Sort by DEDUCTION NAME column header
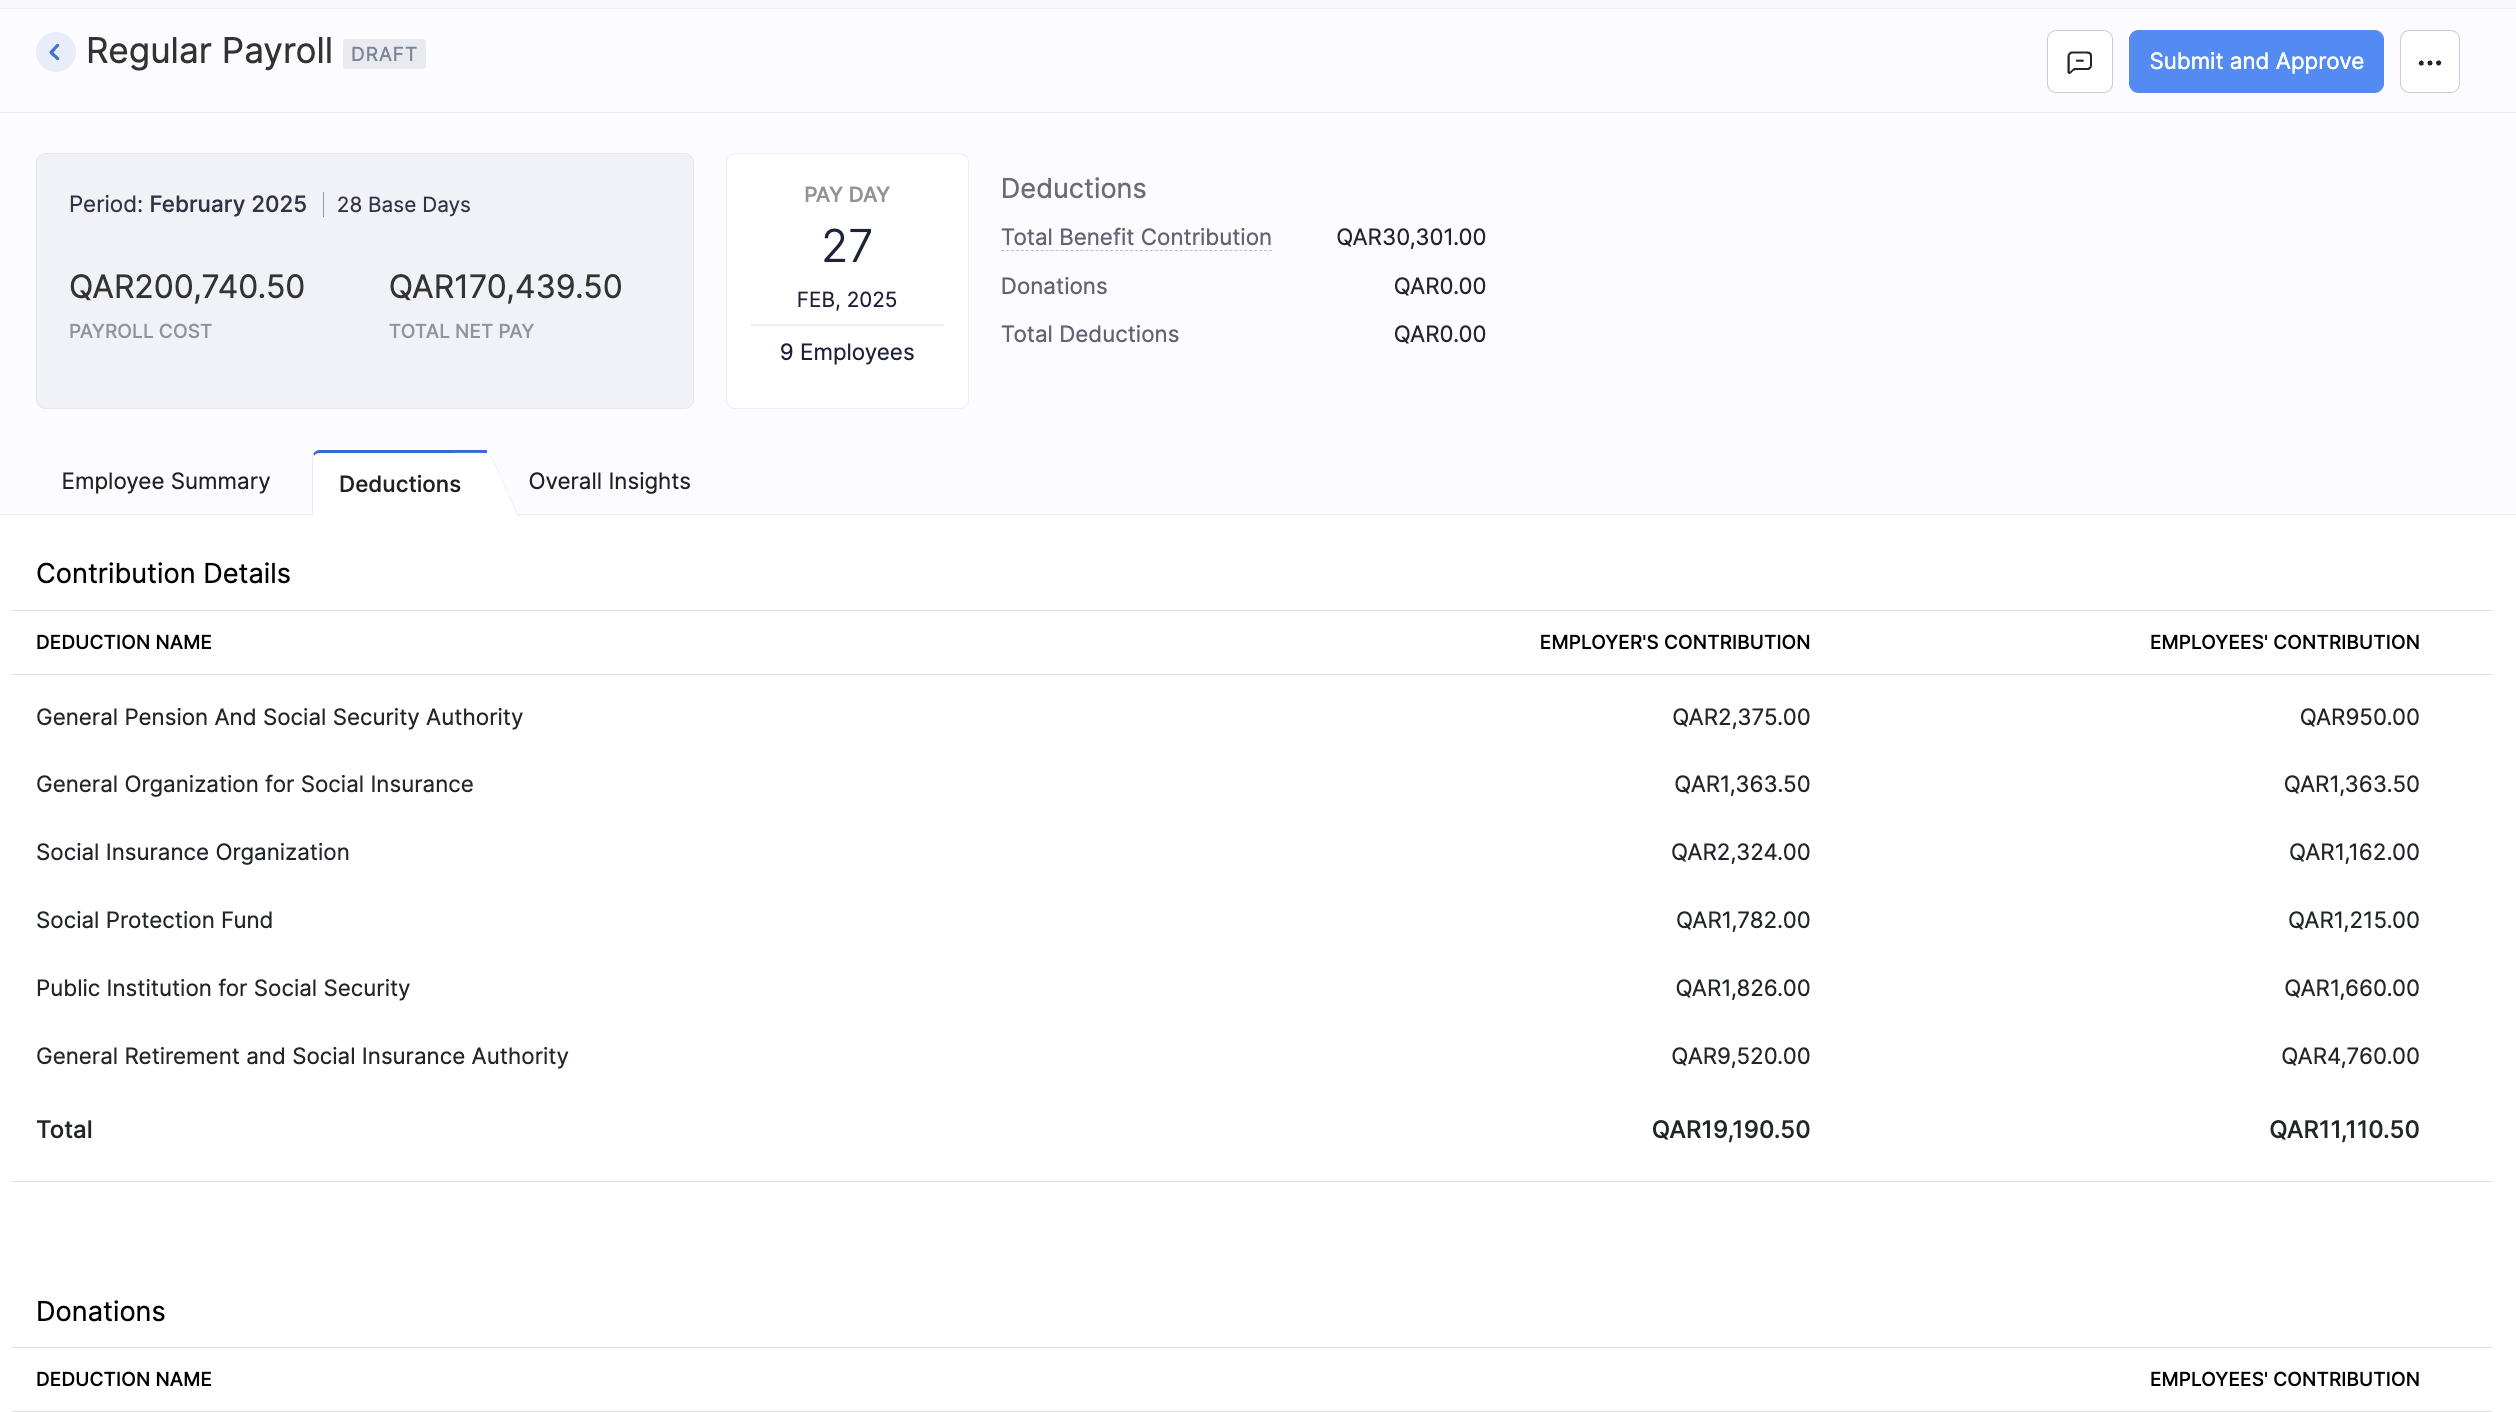Image resolution: width=2516 pixels, height=1412 pixels. pyautogui.click(x=123, y=642)
